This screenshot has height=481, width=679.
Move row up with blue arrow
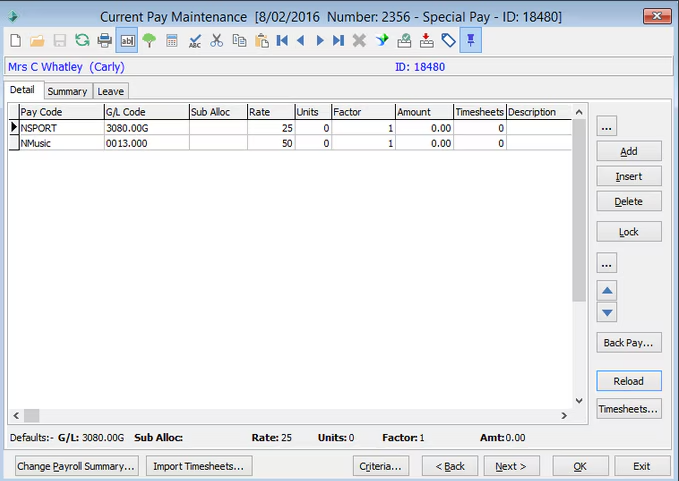tap(607, 290)
